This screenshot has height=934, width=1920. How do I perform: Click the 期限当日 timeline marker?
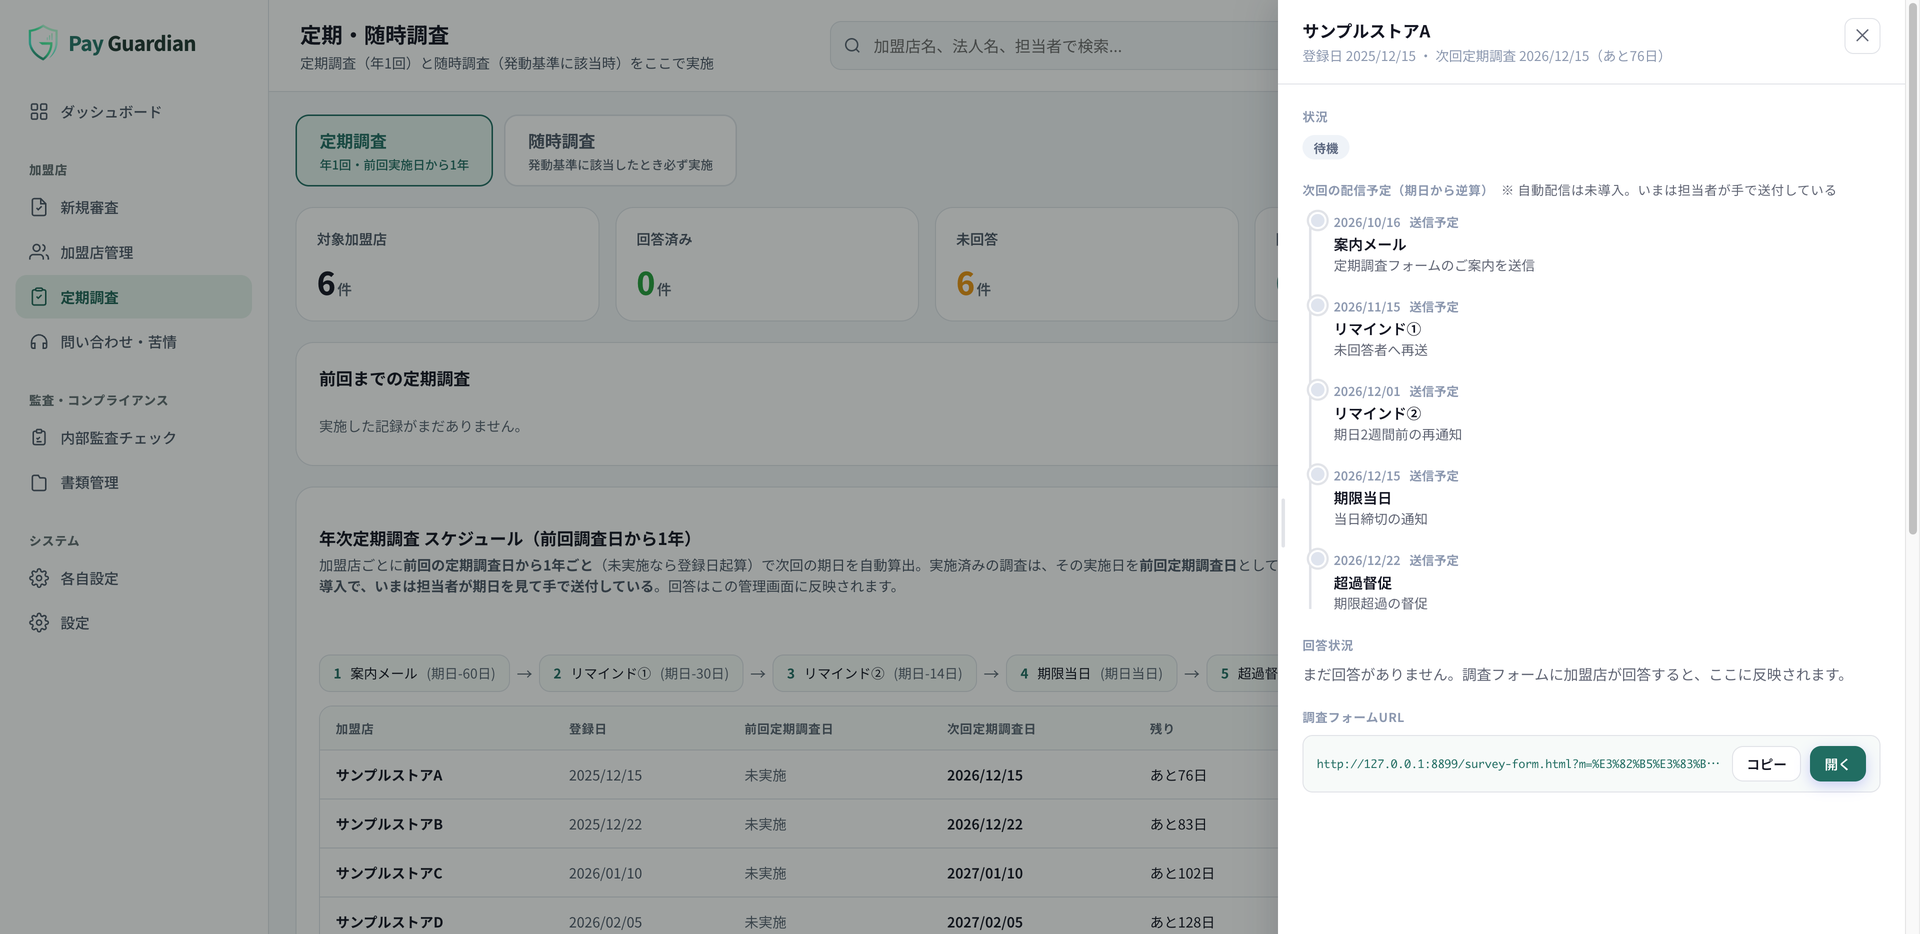(x=1318, y=474)
